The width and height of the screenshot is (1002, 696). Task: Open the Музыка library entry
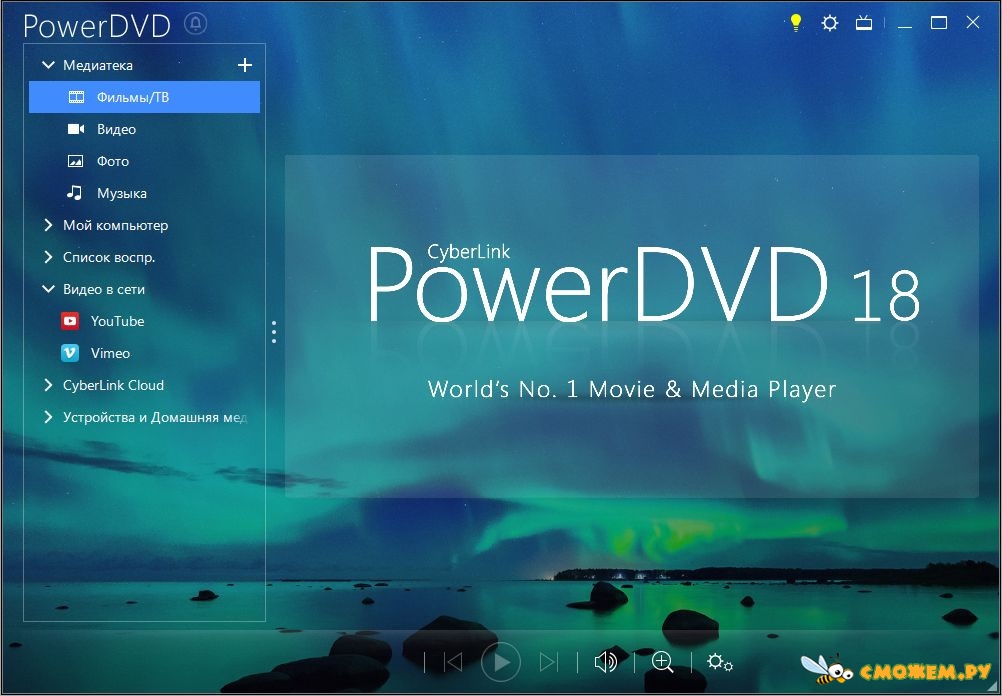pos(144,193)
